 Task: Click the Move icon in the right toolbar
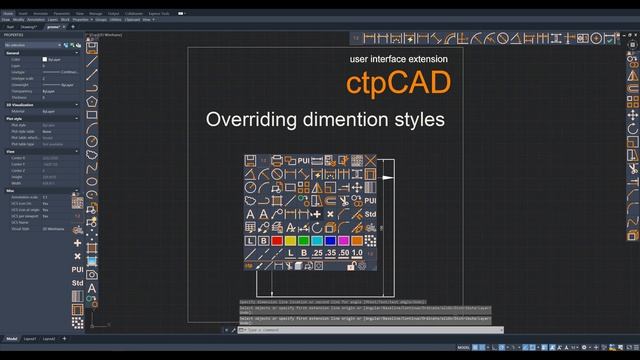pos(633,116)
